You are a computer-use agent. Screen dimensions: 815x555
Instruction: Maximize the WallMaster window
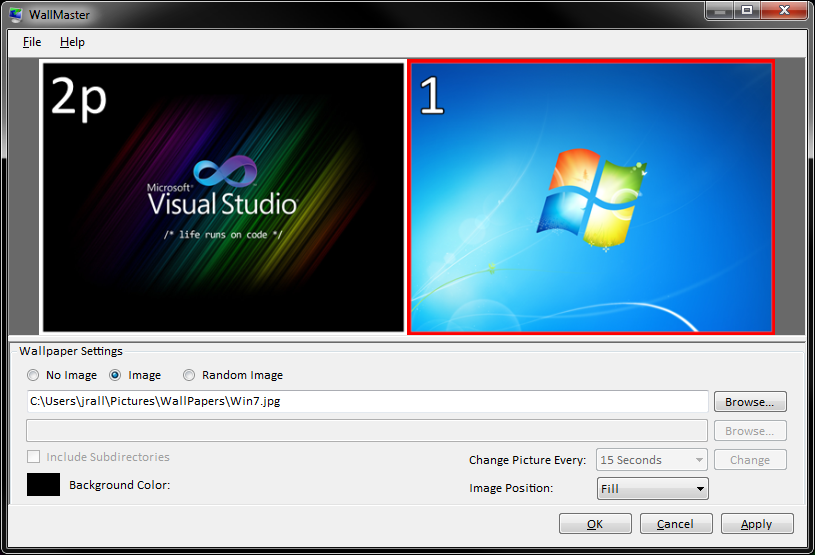tap(747, 10)
